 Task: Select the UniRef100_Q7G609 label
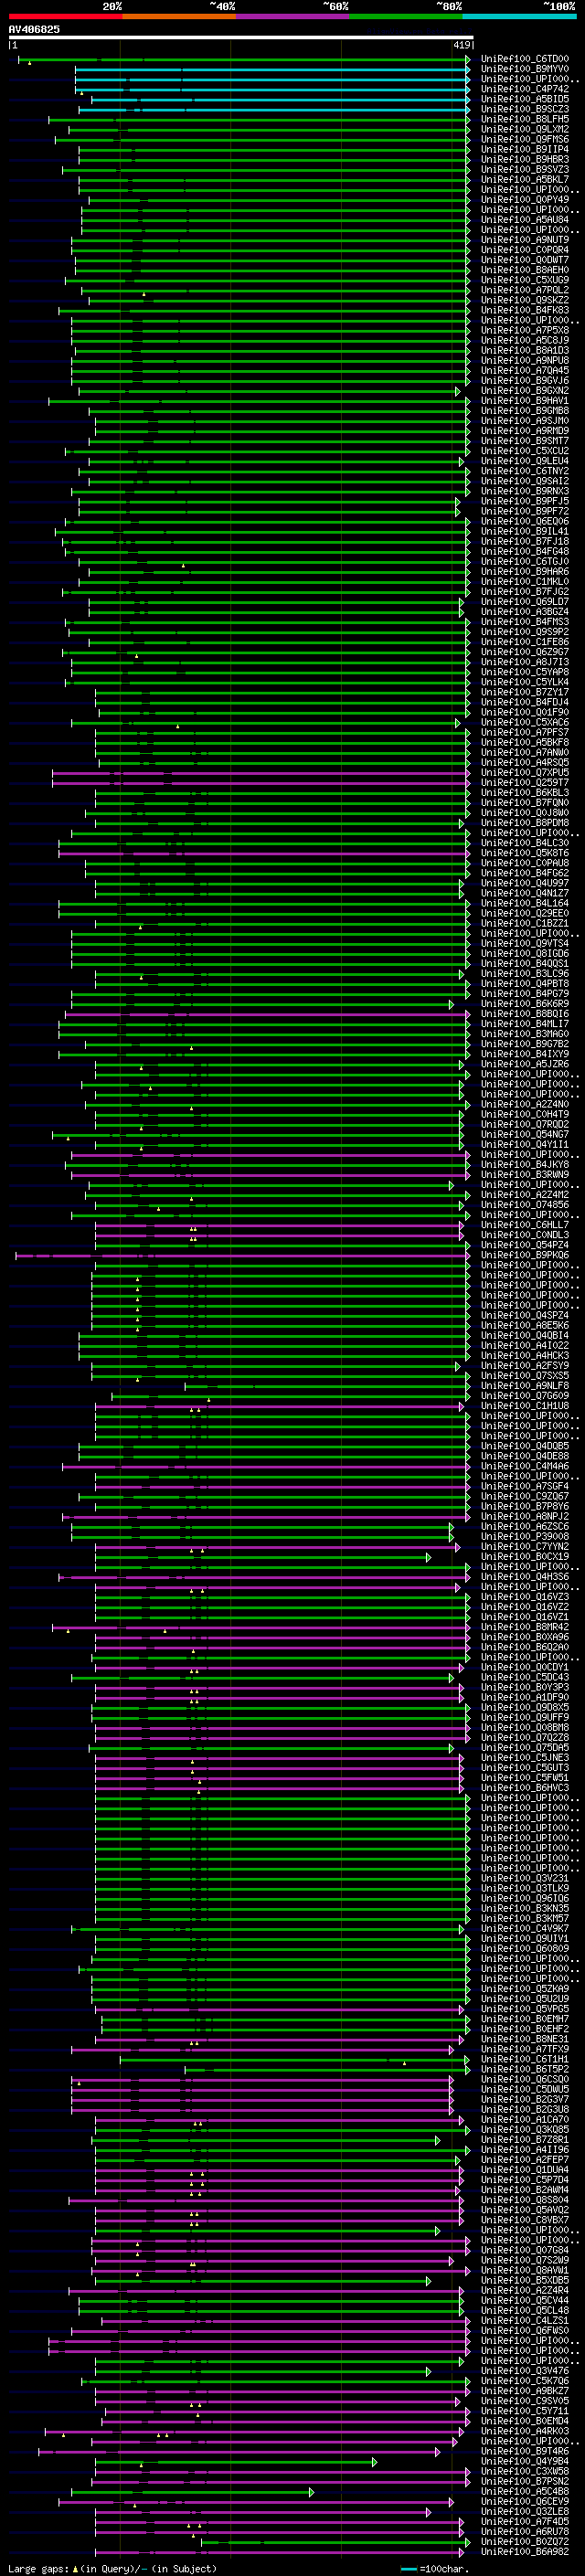524,1395
